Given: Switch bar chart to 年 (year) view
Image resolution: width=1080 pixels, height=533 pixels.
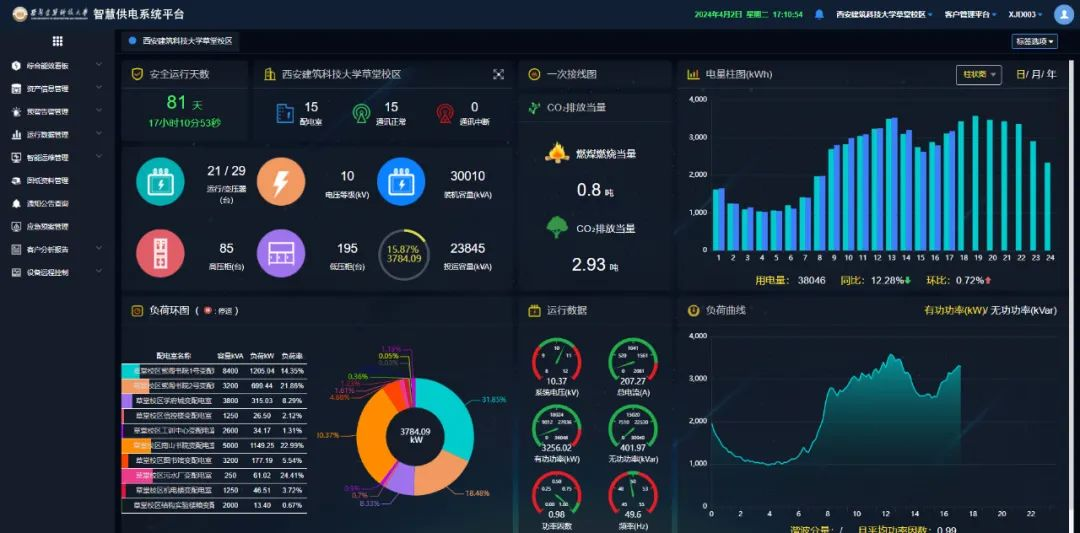Looking at the screenshot, I should tap(1051, 74).
